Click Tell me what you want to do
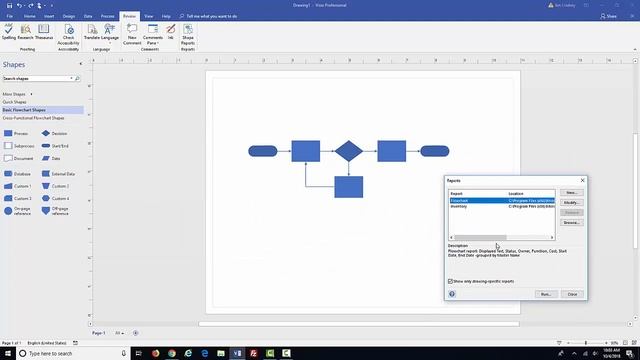The width and height of the screenshot is (640, 360). pos(211,16)
